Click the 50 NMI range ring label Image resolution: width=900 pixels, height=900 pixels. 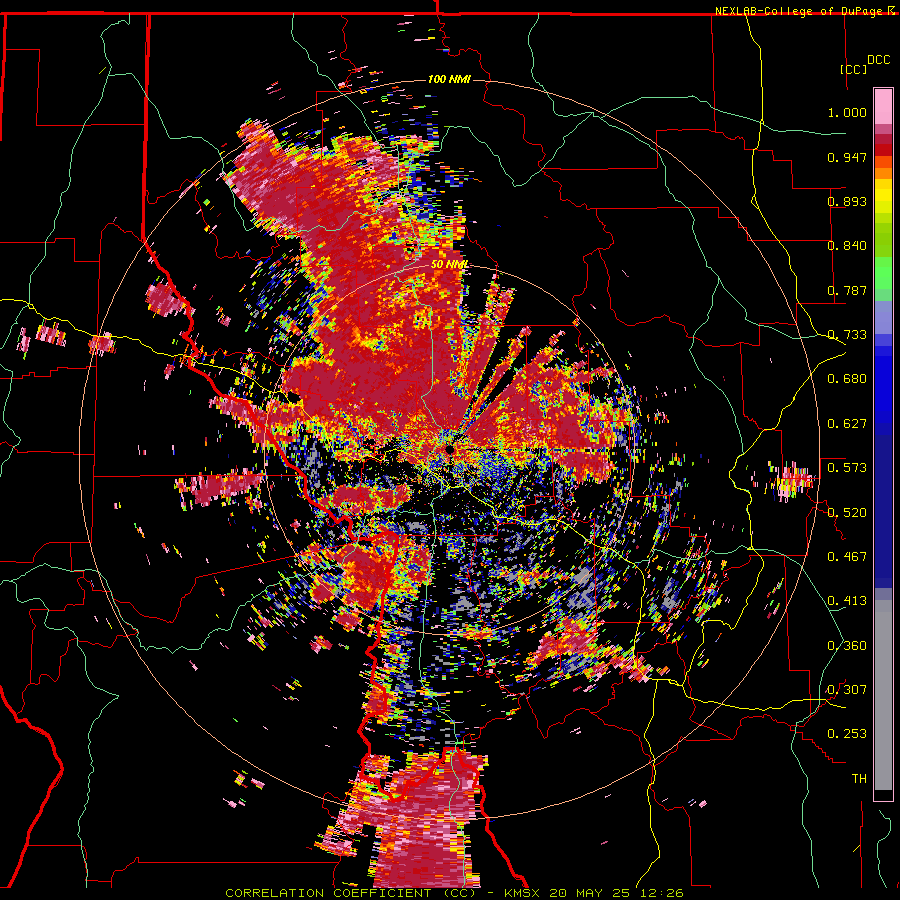pyautogui.click(x=449, y=265)
